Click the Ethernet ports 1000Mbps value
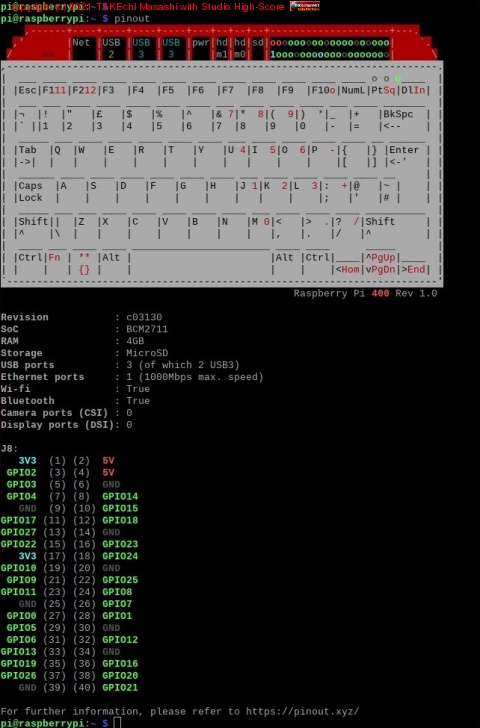The image size is (480, 728). [195, 377]
